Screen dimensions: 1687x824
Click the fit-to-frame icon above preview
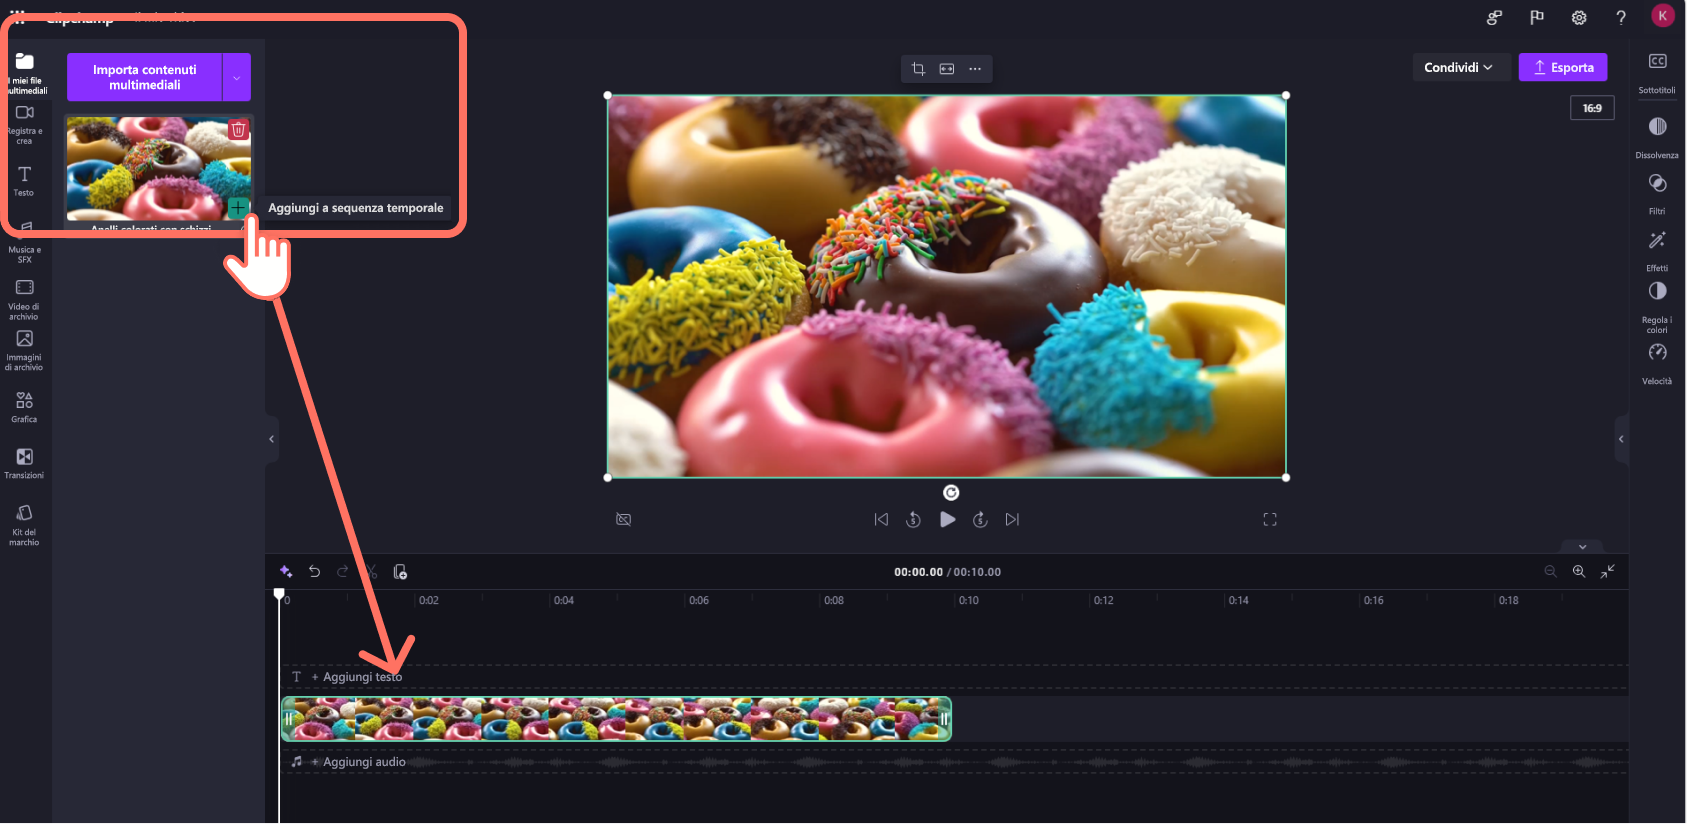(947, 69)
